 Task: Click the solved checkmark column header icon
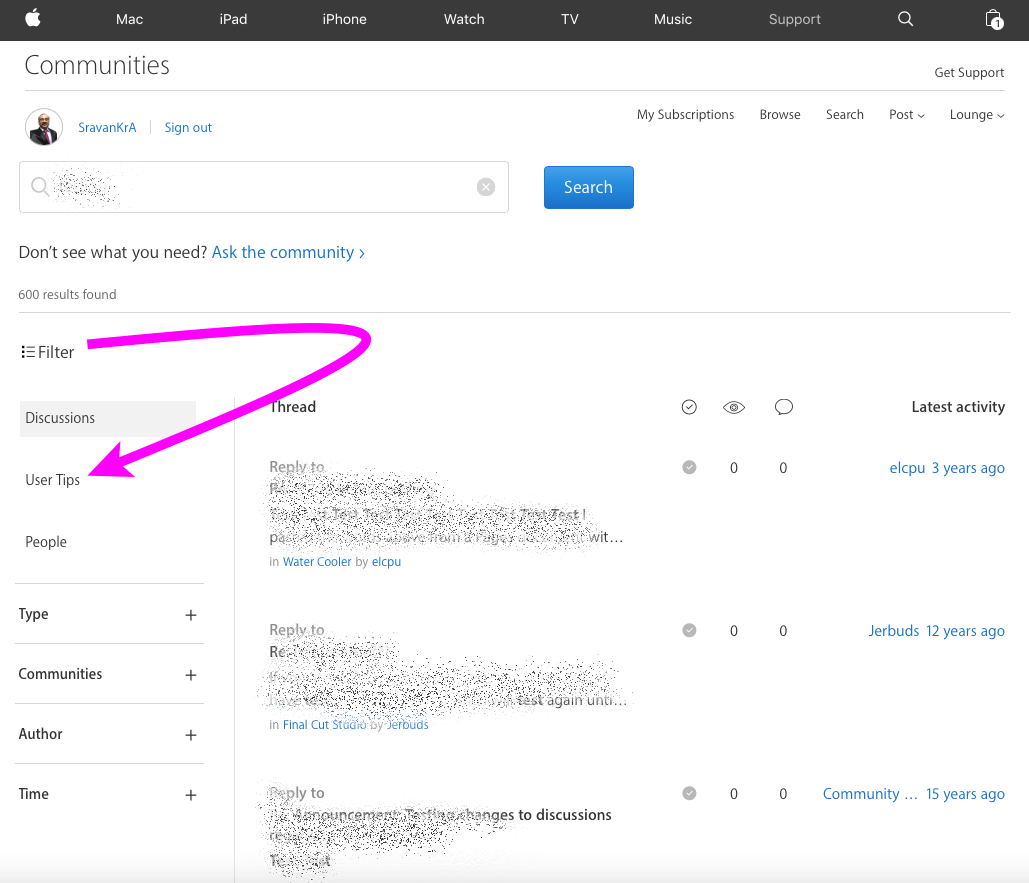689,407
